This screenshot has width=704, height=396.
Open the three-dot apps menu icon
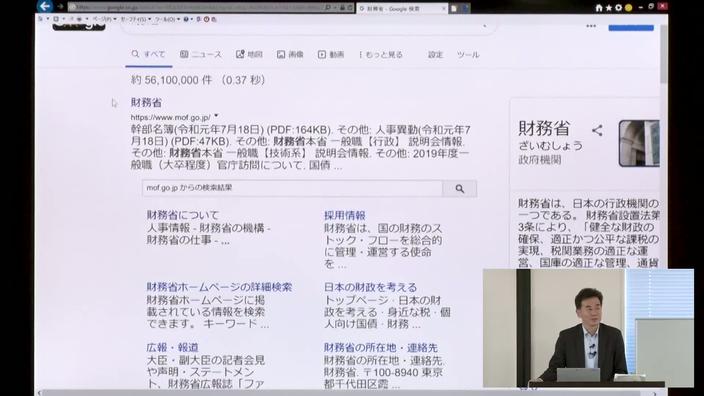[591, 26]
